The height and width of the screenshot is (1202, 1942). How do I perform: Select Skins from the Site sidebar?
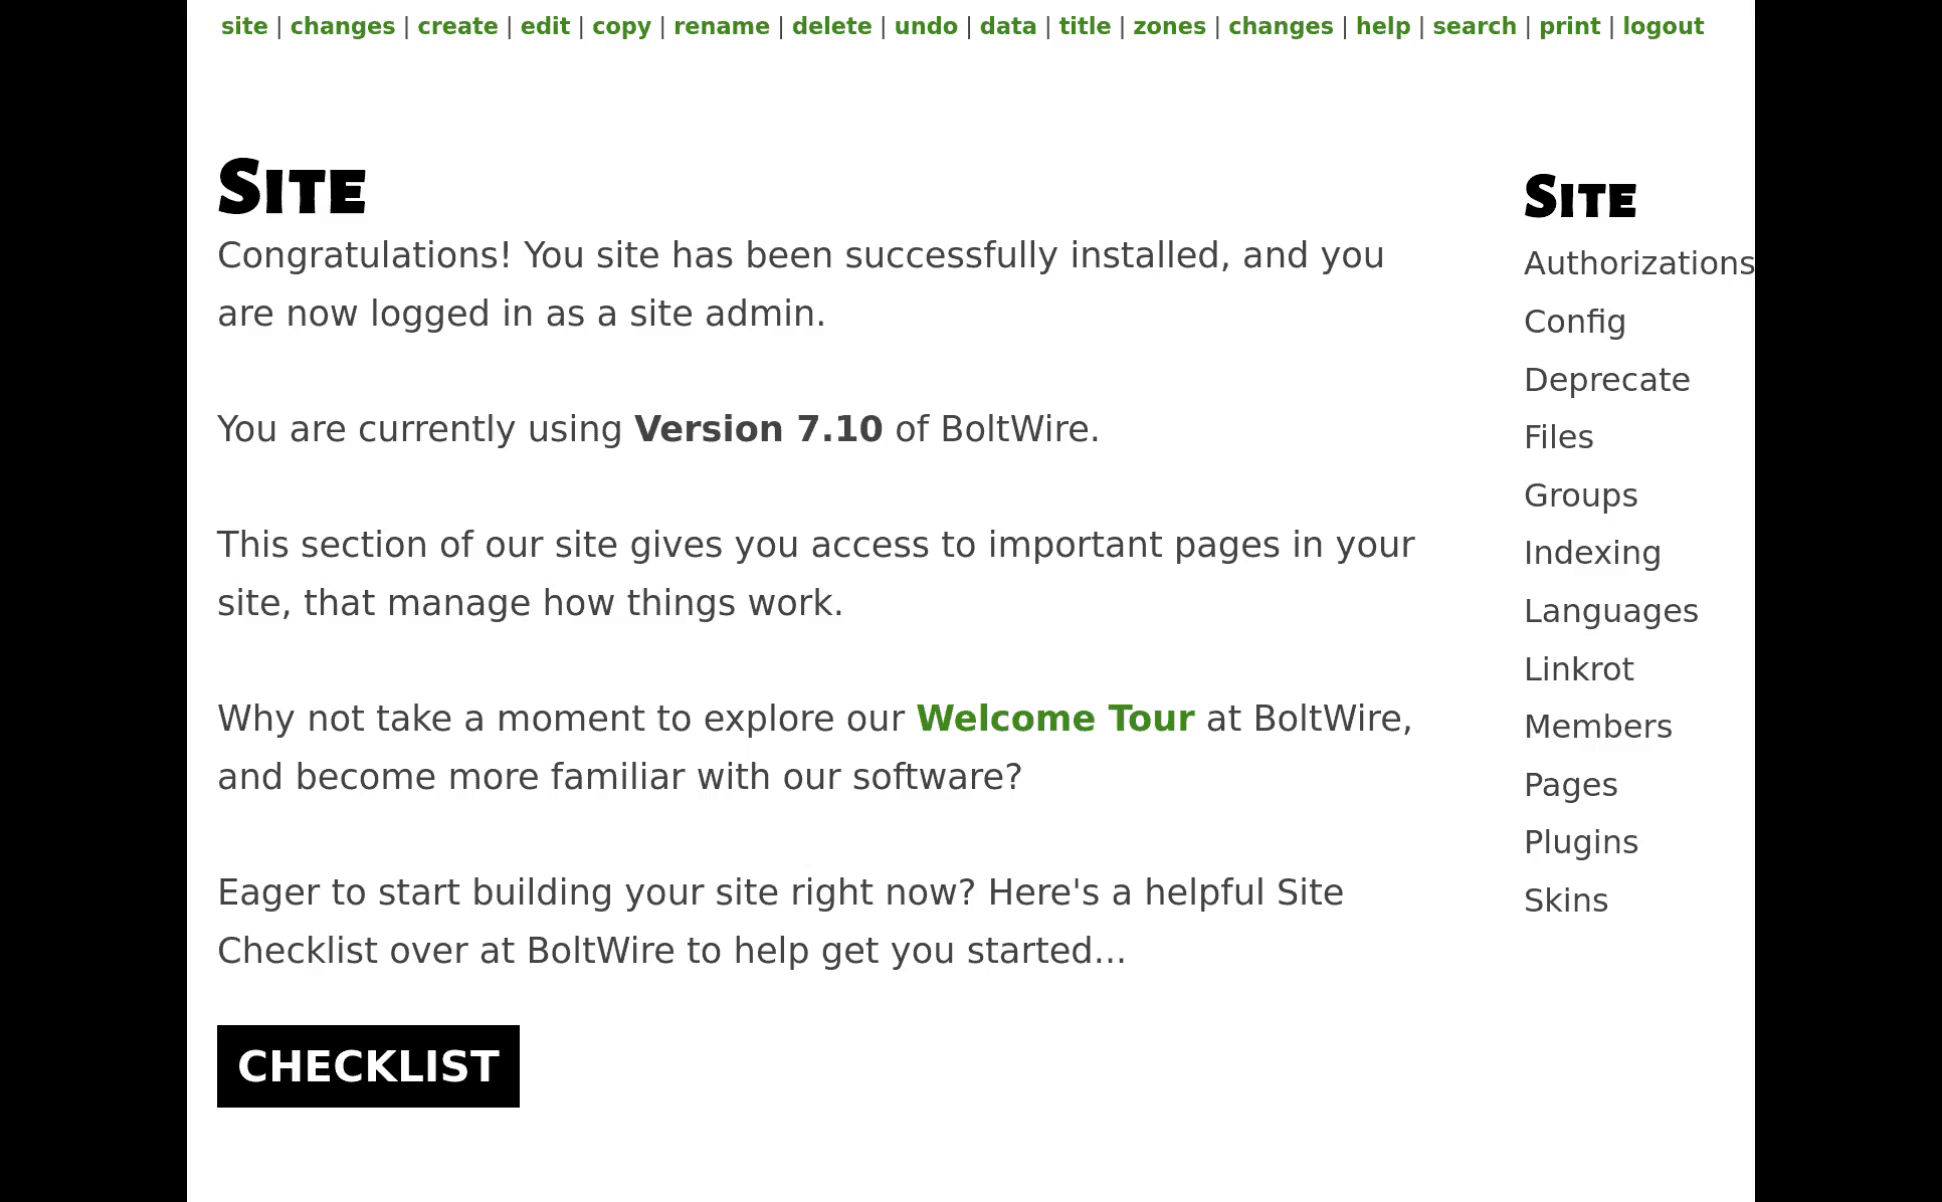1565,900
